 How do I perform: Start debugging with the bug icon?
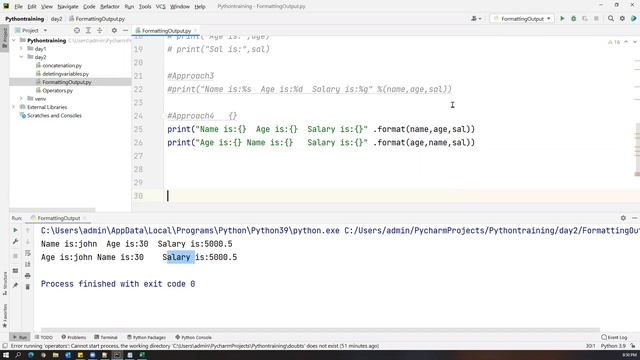click(x=573, y=18)
